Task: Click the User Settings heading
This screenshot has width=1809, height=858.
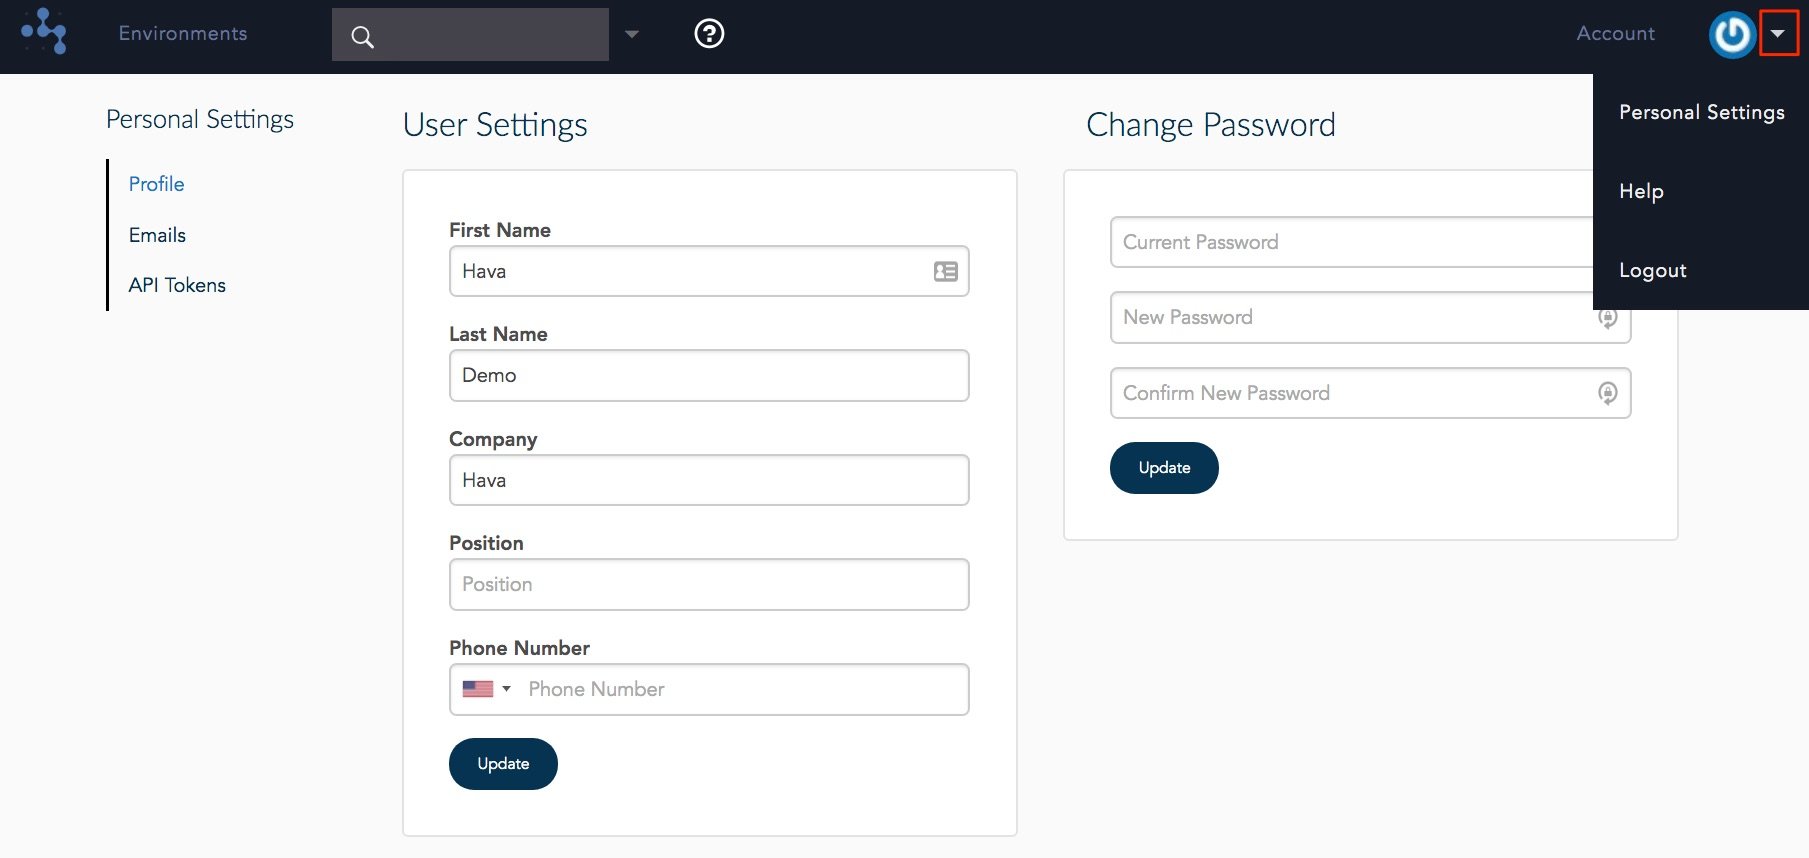Action: (x=495, y=125)
